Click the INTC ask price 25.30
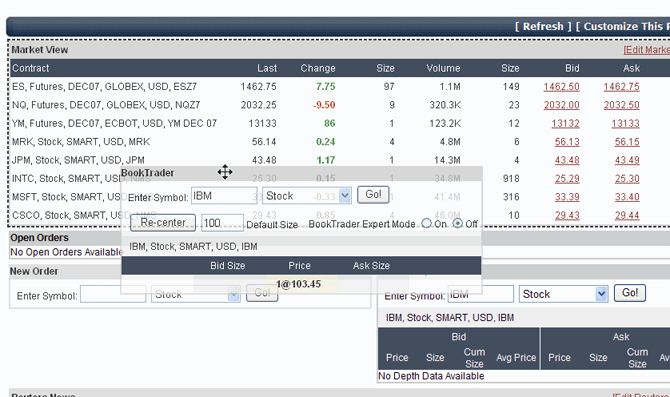The width and height of the screenshot is (670, 397). tap(627, 179)
